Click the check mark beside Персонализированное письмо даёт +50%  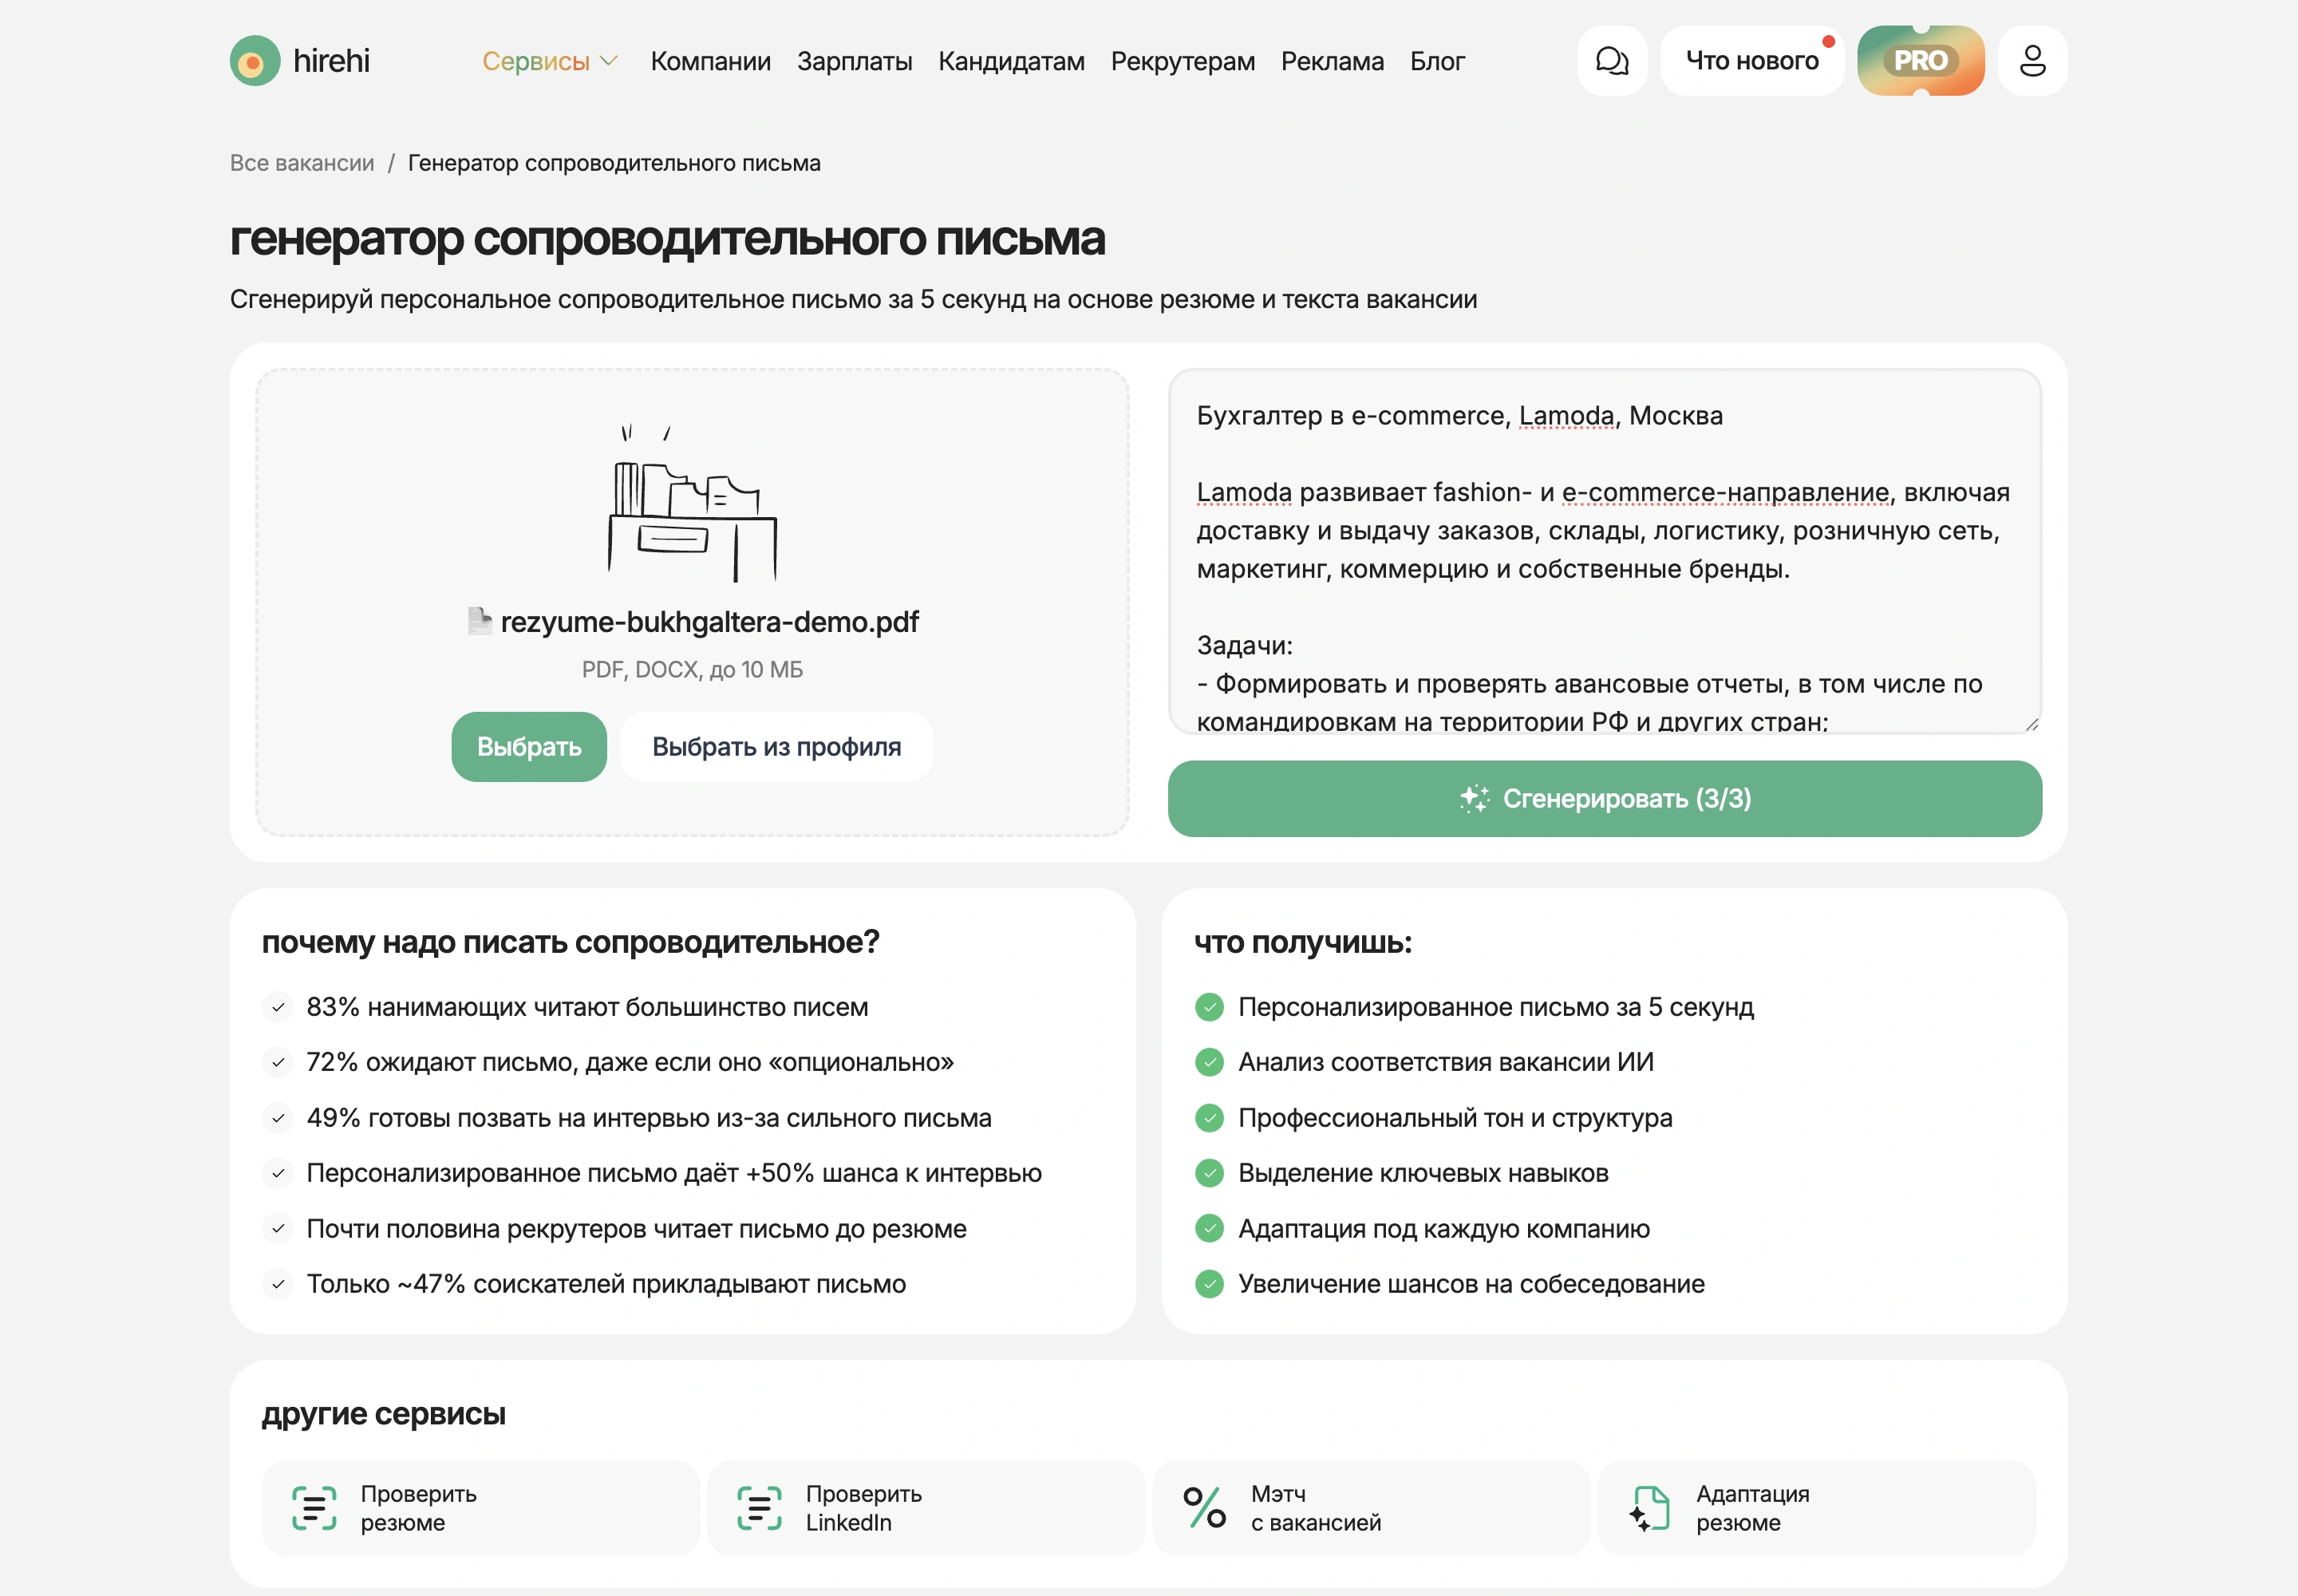tap(278, 1173)
